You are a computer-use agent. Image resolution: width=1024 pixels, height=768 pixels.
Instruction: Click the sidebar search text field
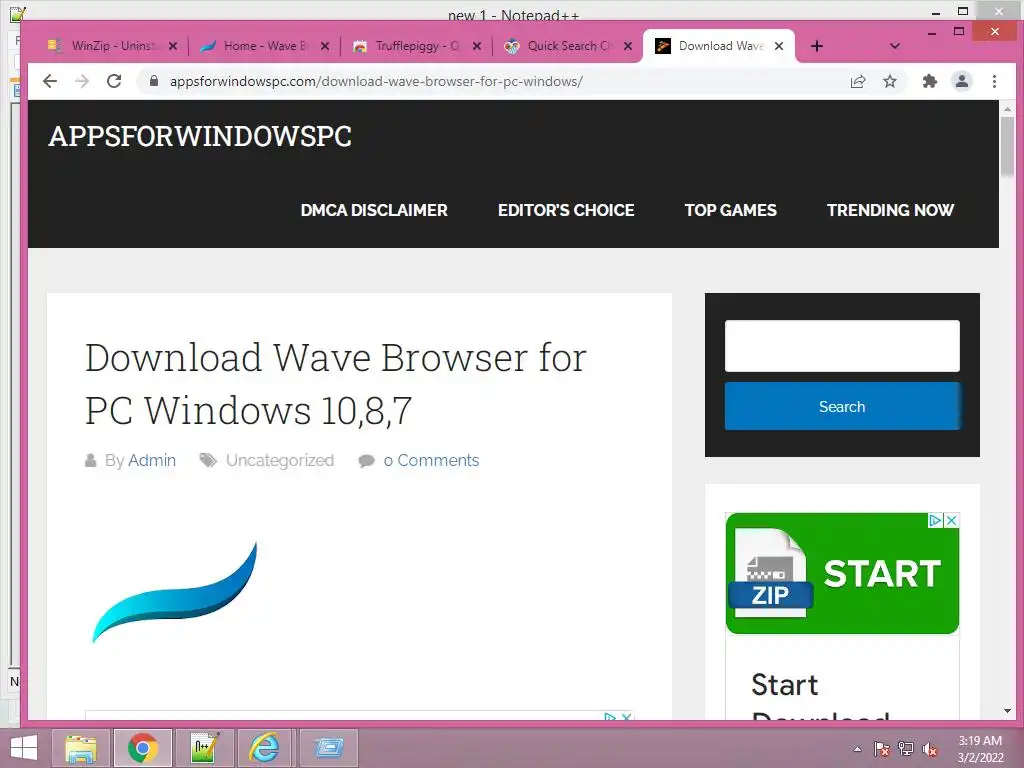(x=842, y=345)
